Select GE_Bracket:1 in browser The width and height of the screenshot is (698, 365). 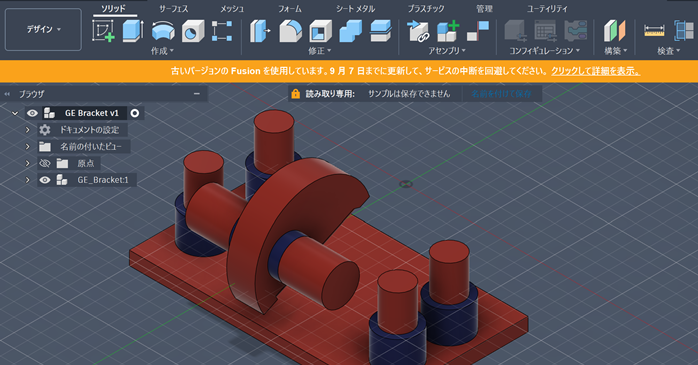103,180
